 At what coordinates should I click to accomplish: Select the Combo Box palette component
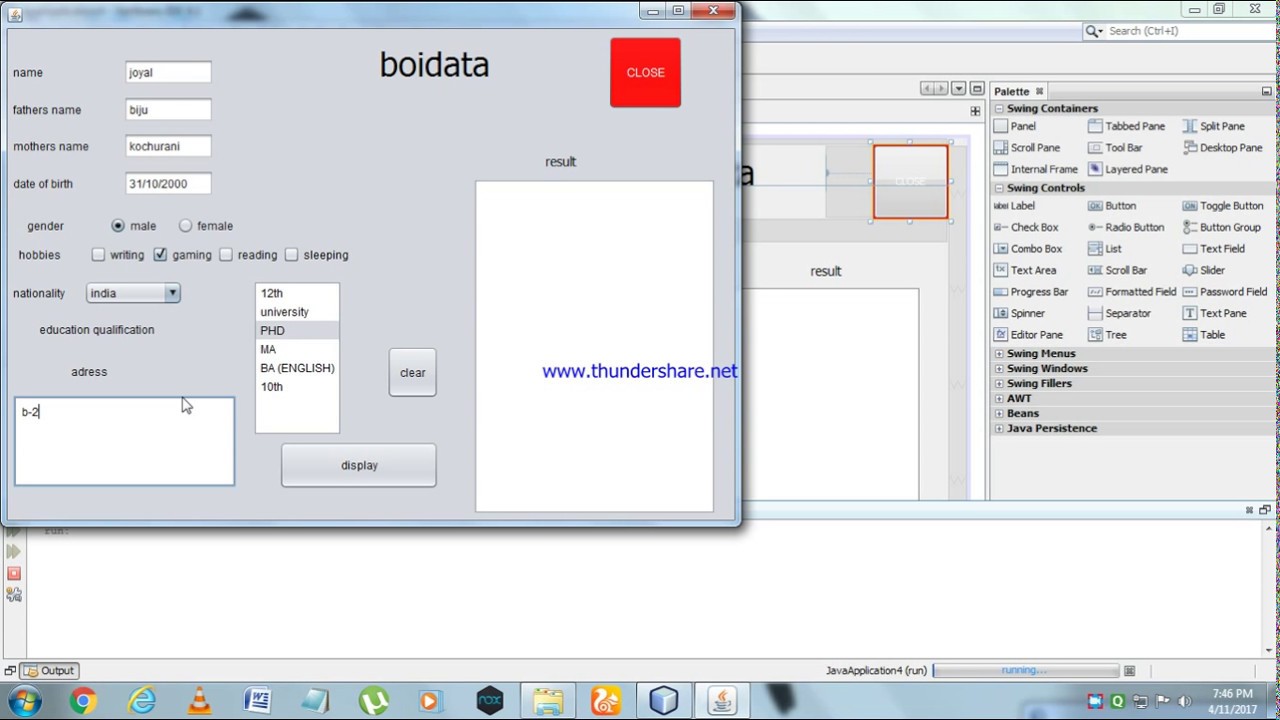[x=1028, y=249]
